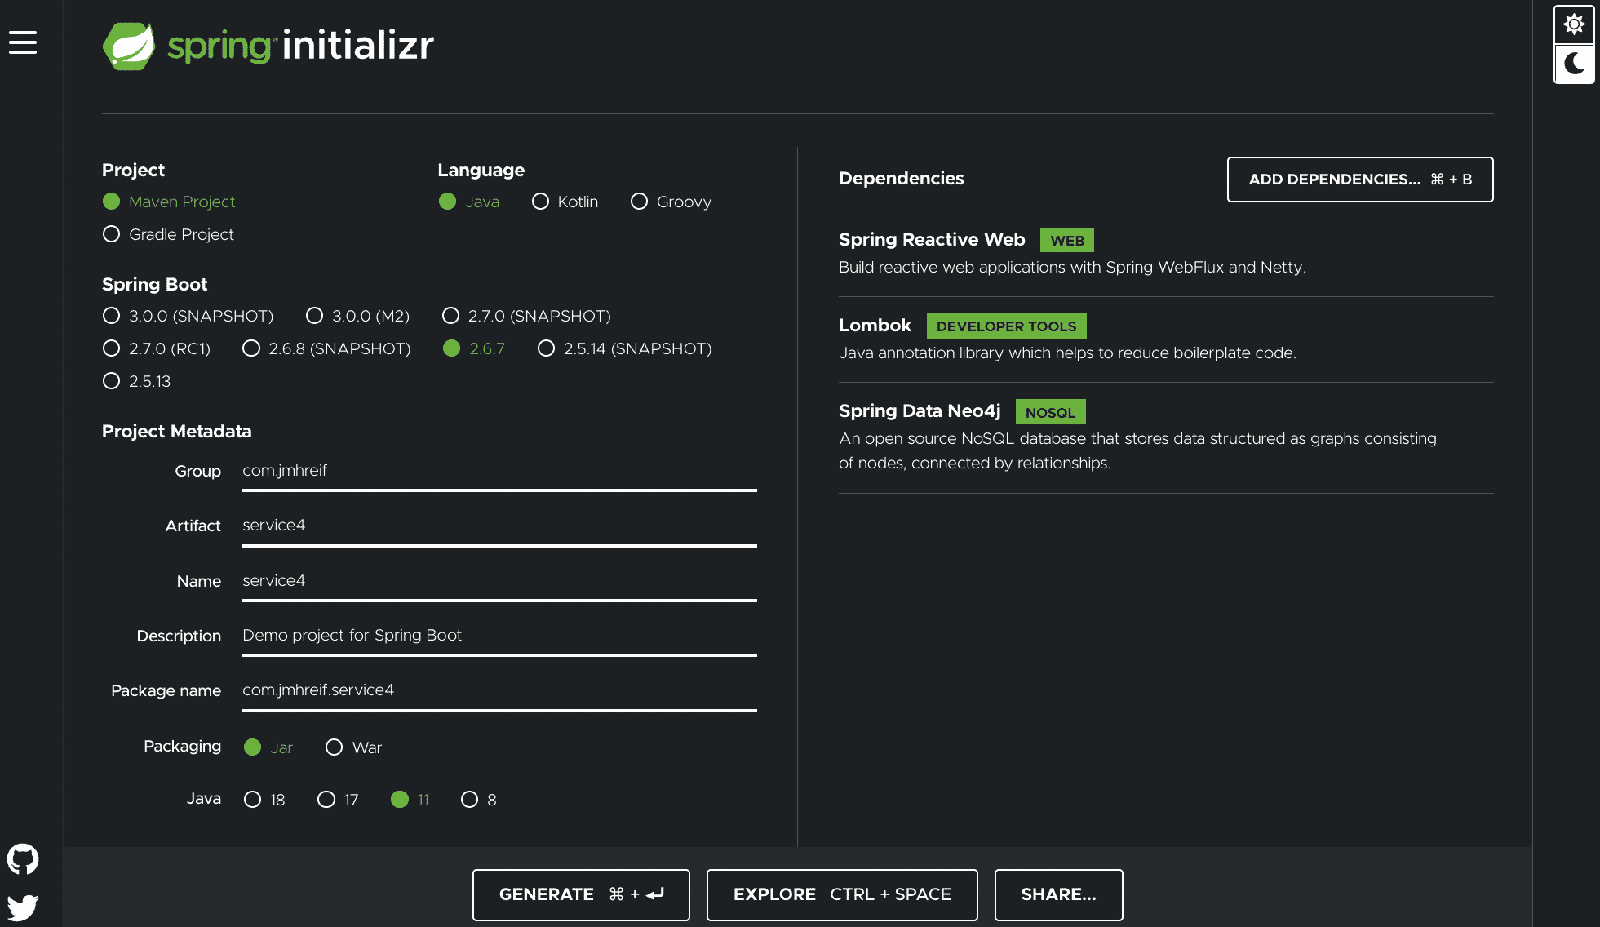Open the hamburger menu
This screenshot has width=1600, height=927.
(x=23, y=42)
